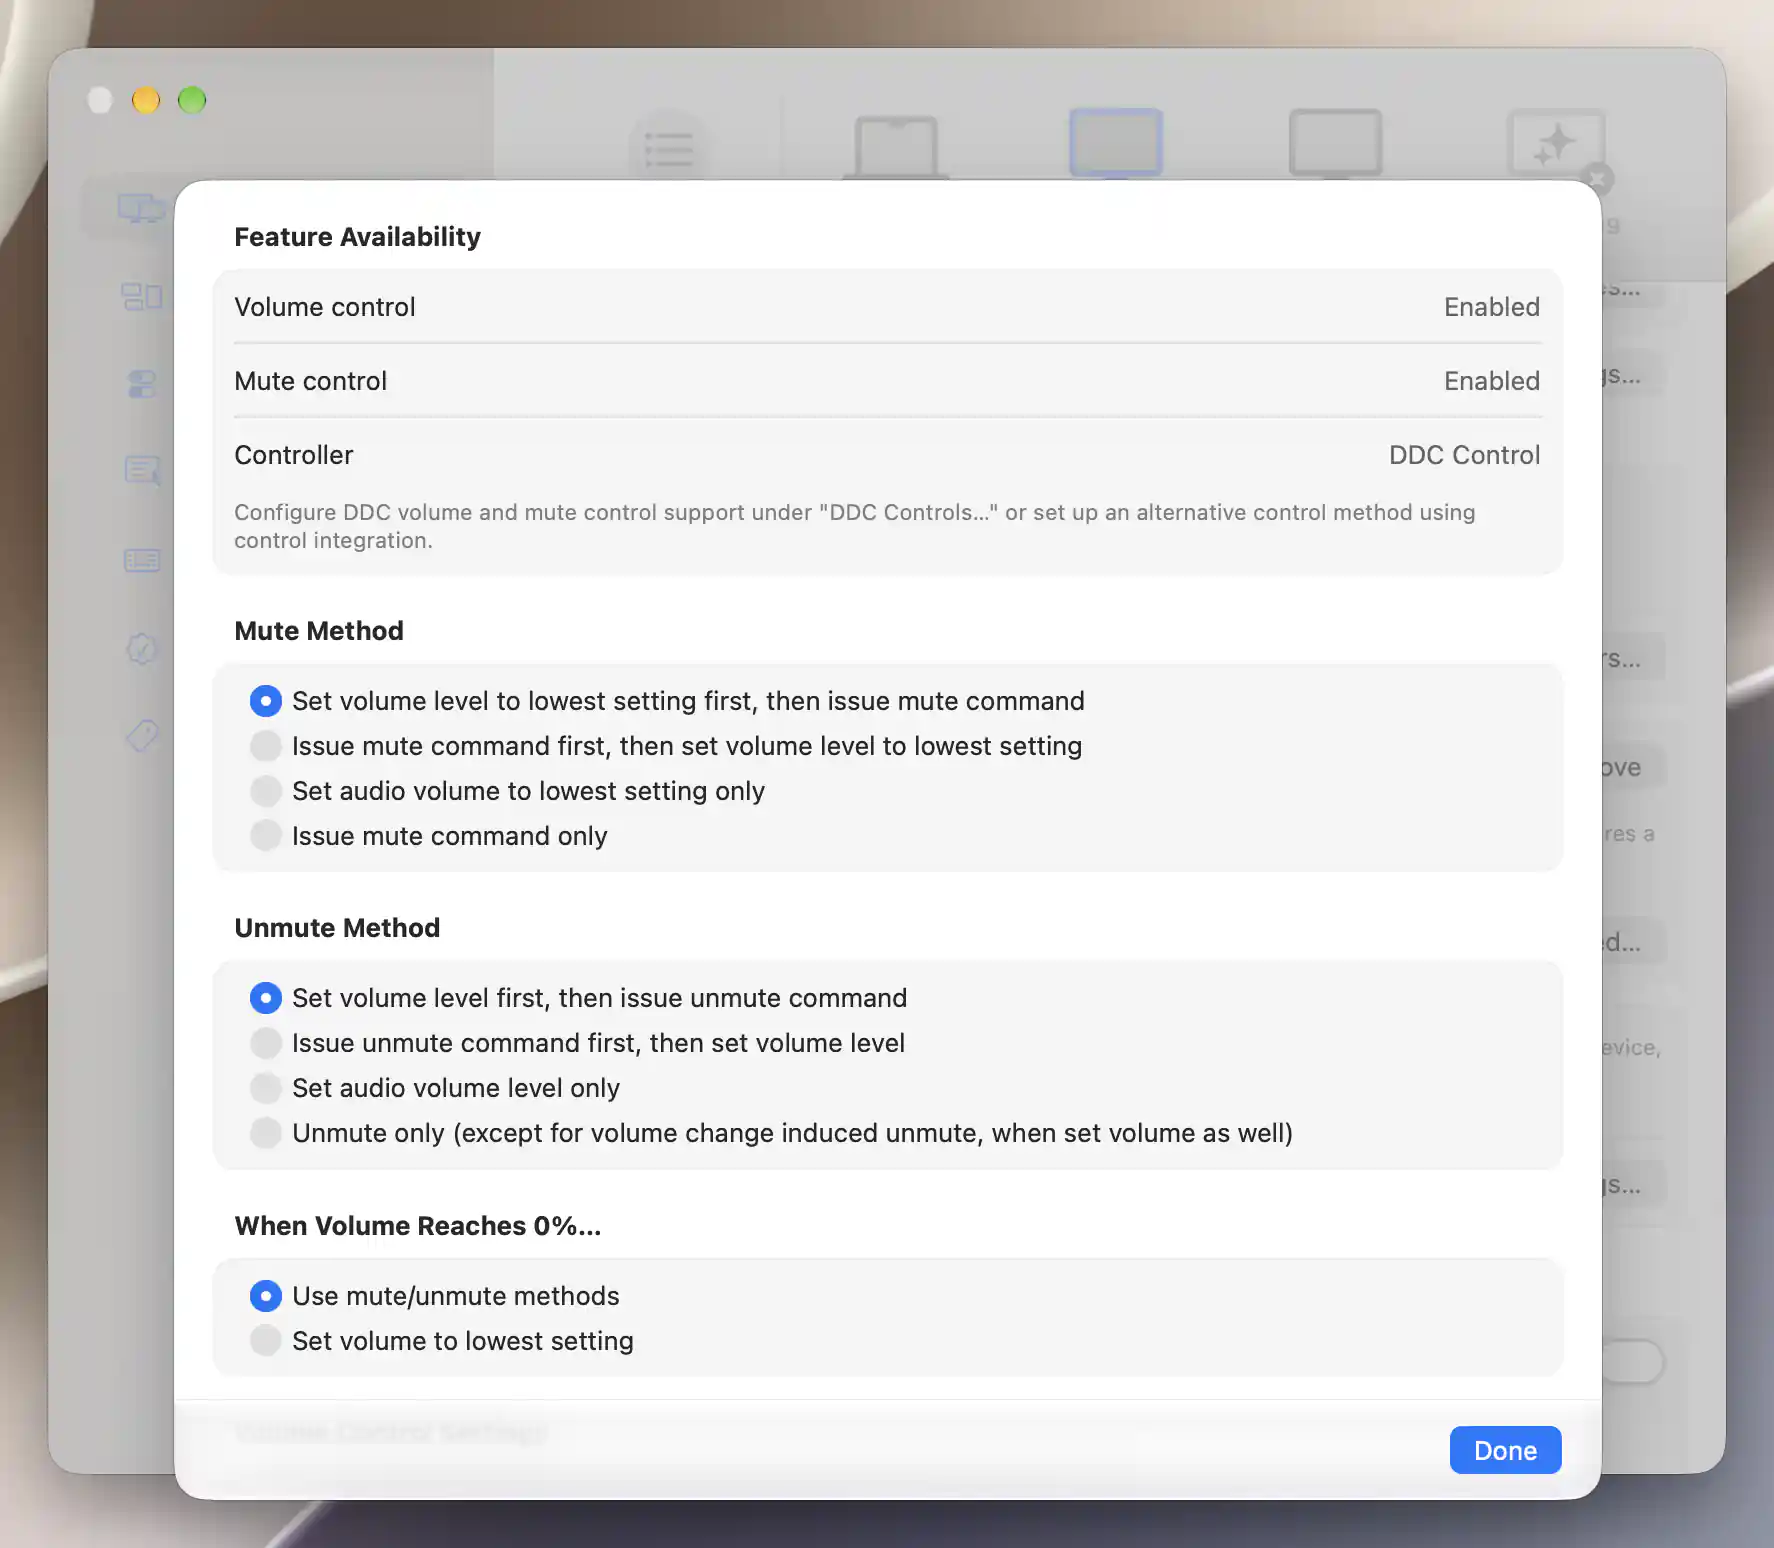1774x1548 pixels.
Task: Click the 'DDC Control' controller value
Action: pyautogui.click(x=1464, y=455)
